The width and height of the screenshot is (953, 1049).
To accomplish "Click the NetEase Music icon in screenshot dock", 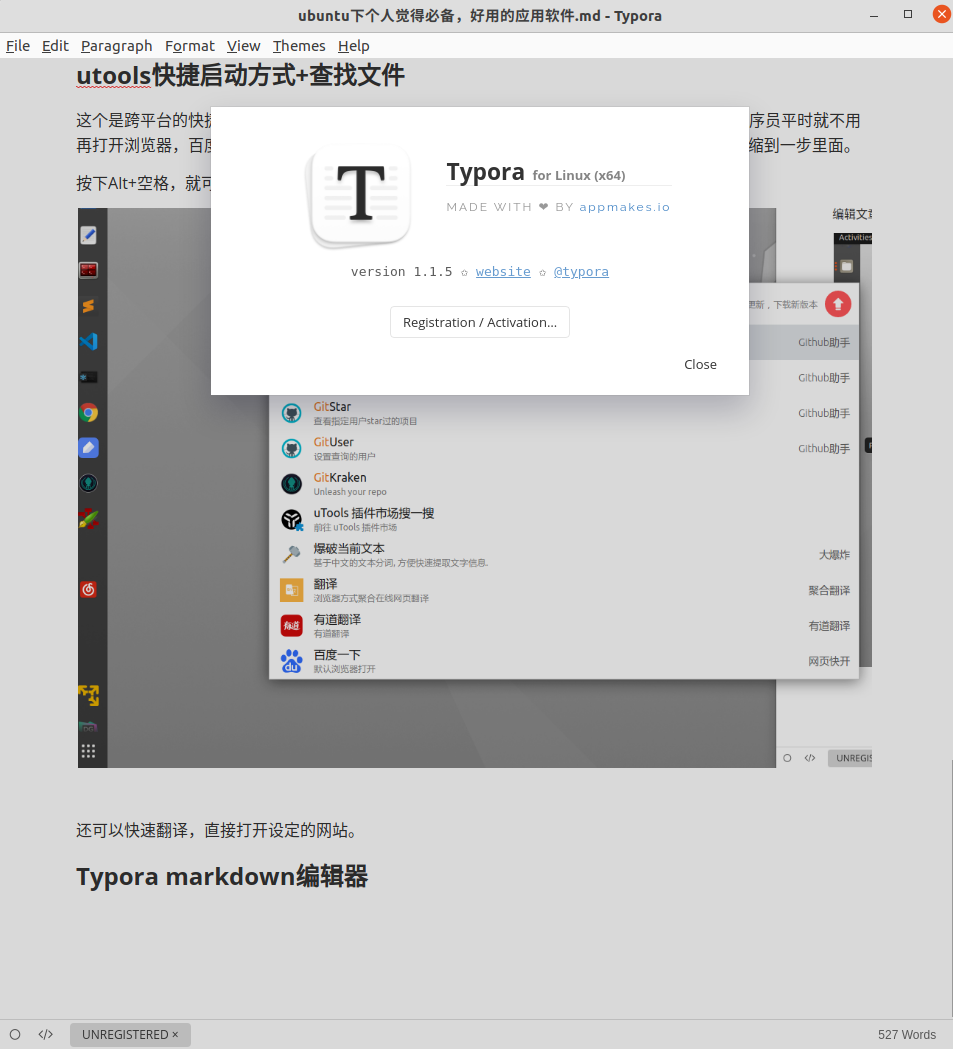I will 88,589.
